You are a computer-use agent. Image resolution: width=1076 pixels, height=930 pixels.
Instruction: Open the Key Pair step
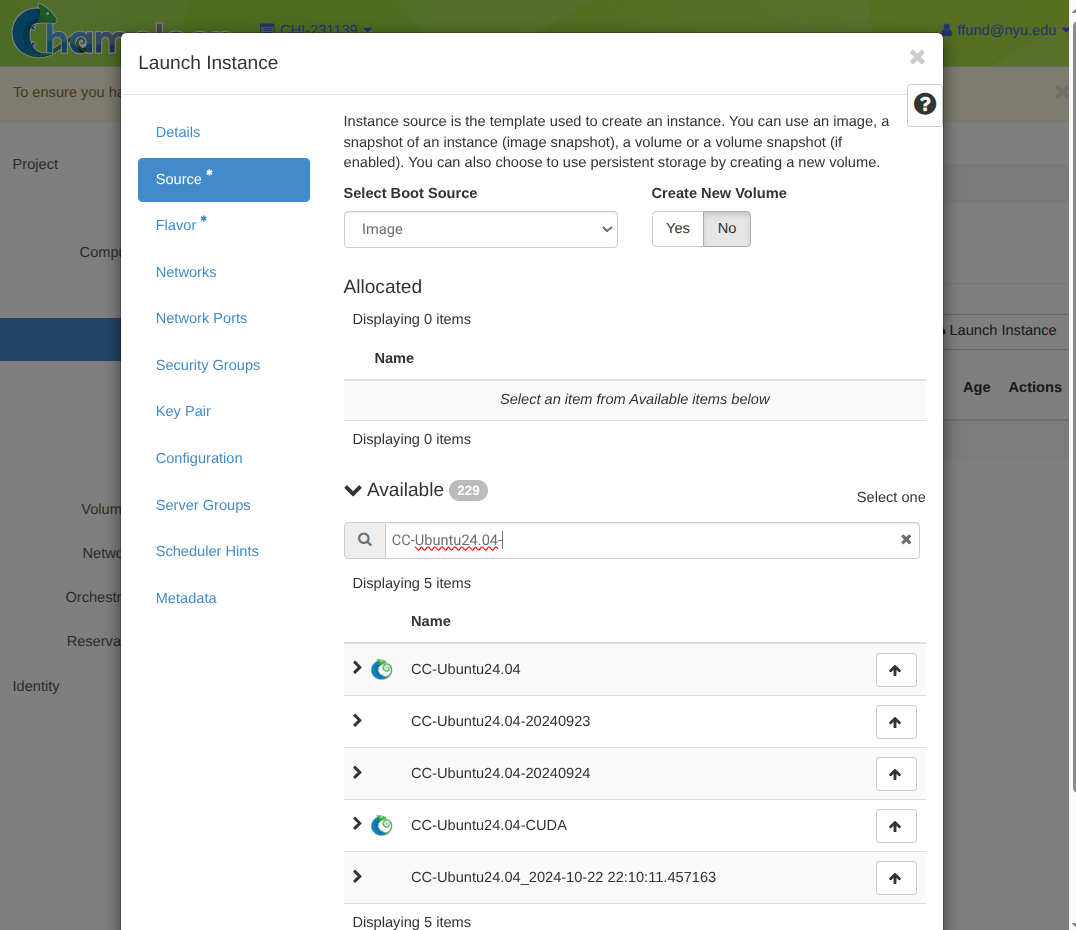coord(183,411)
